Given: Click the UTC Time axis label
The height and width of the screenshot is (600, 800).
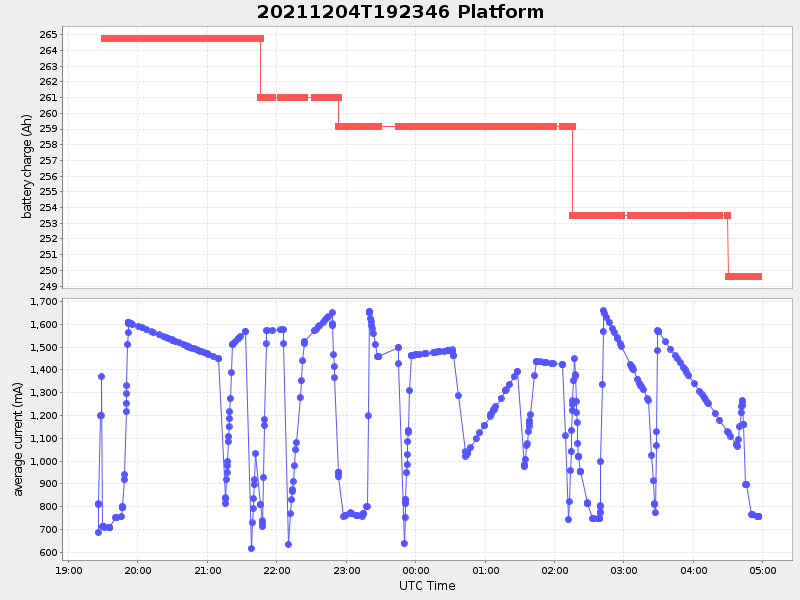Looking at the screenshot, I should pos(427,586).
